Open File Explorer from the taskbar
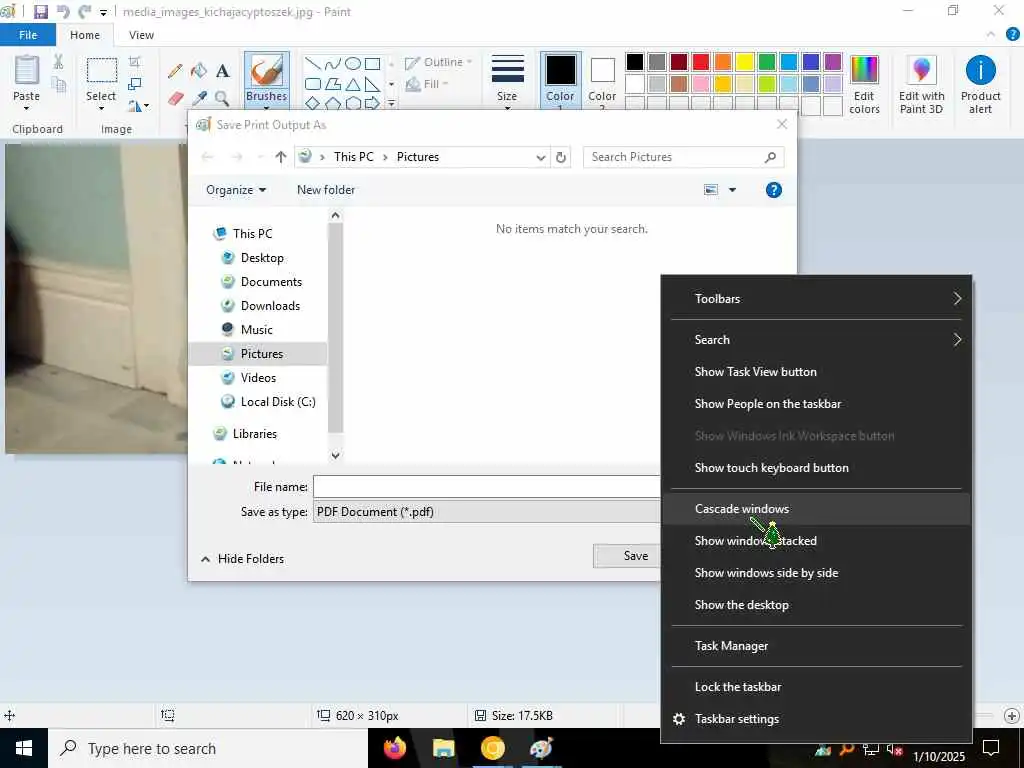1024x768 pixels. click(443, 748)
